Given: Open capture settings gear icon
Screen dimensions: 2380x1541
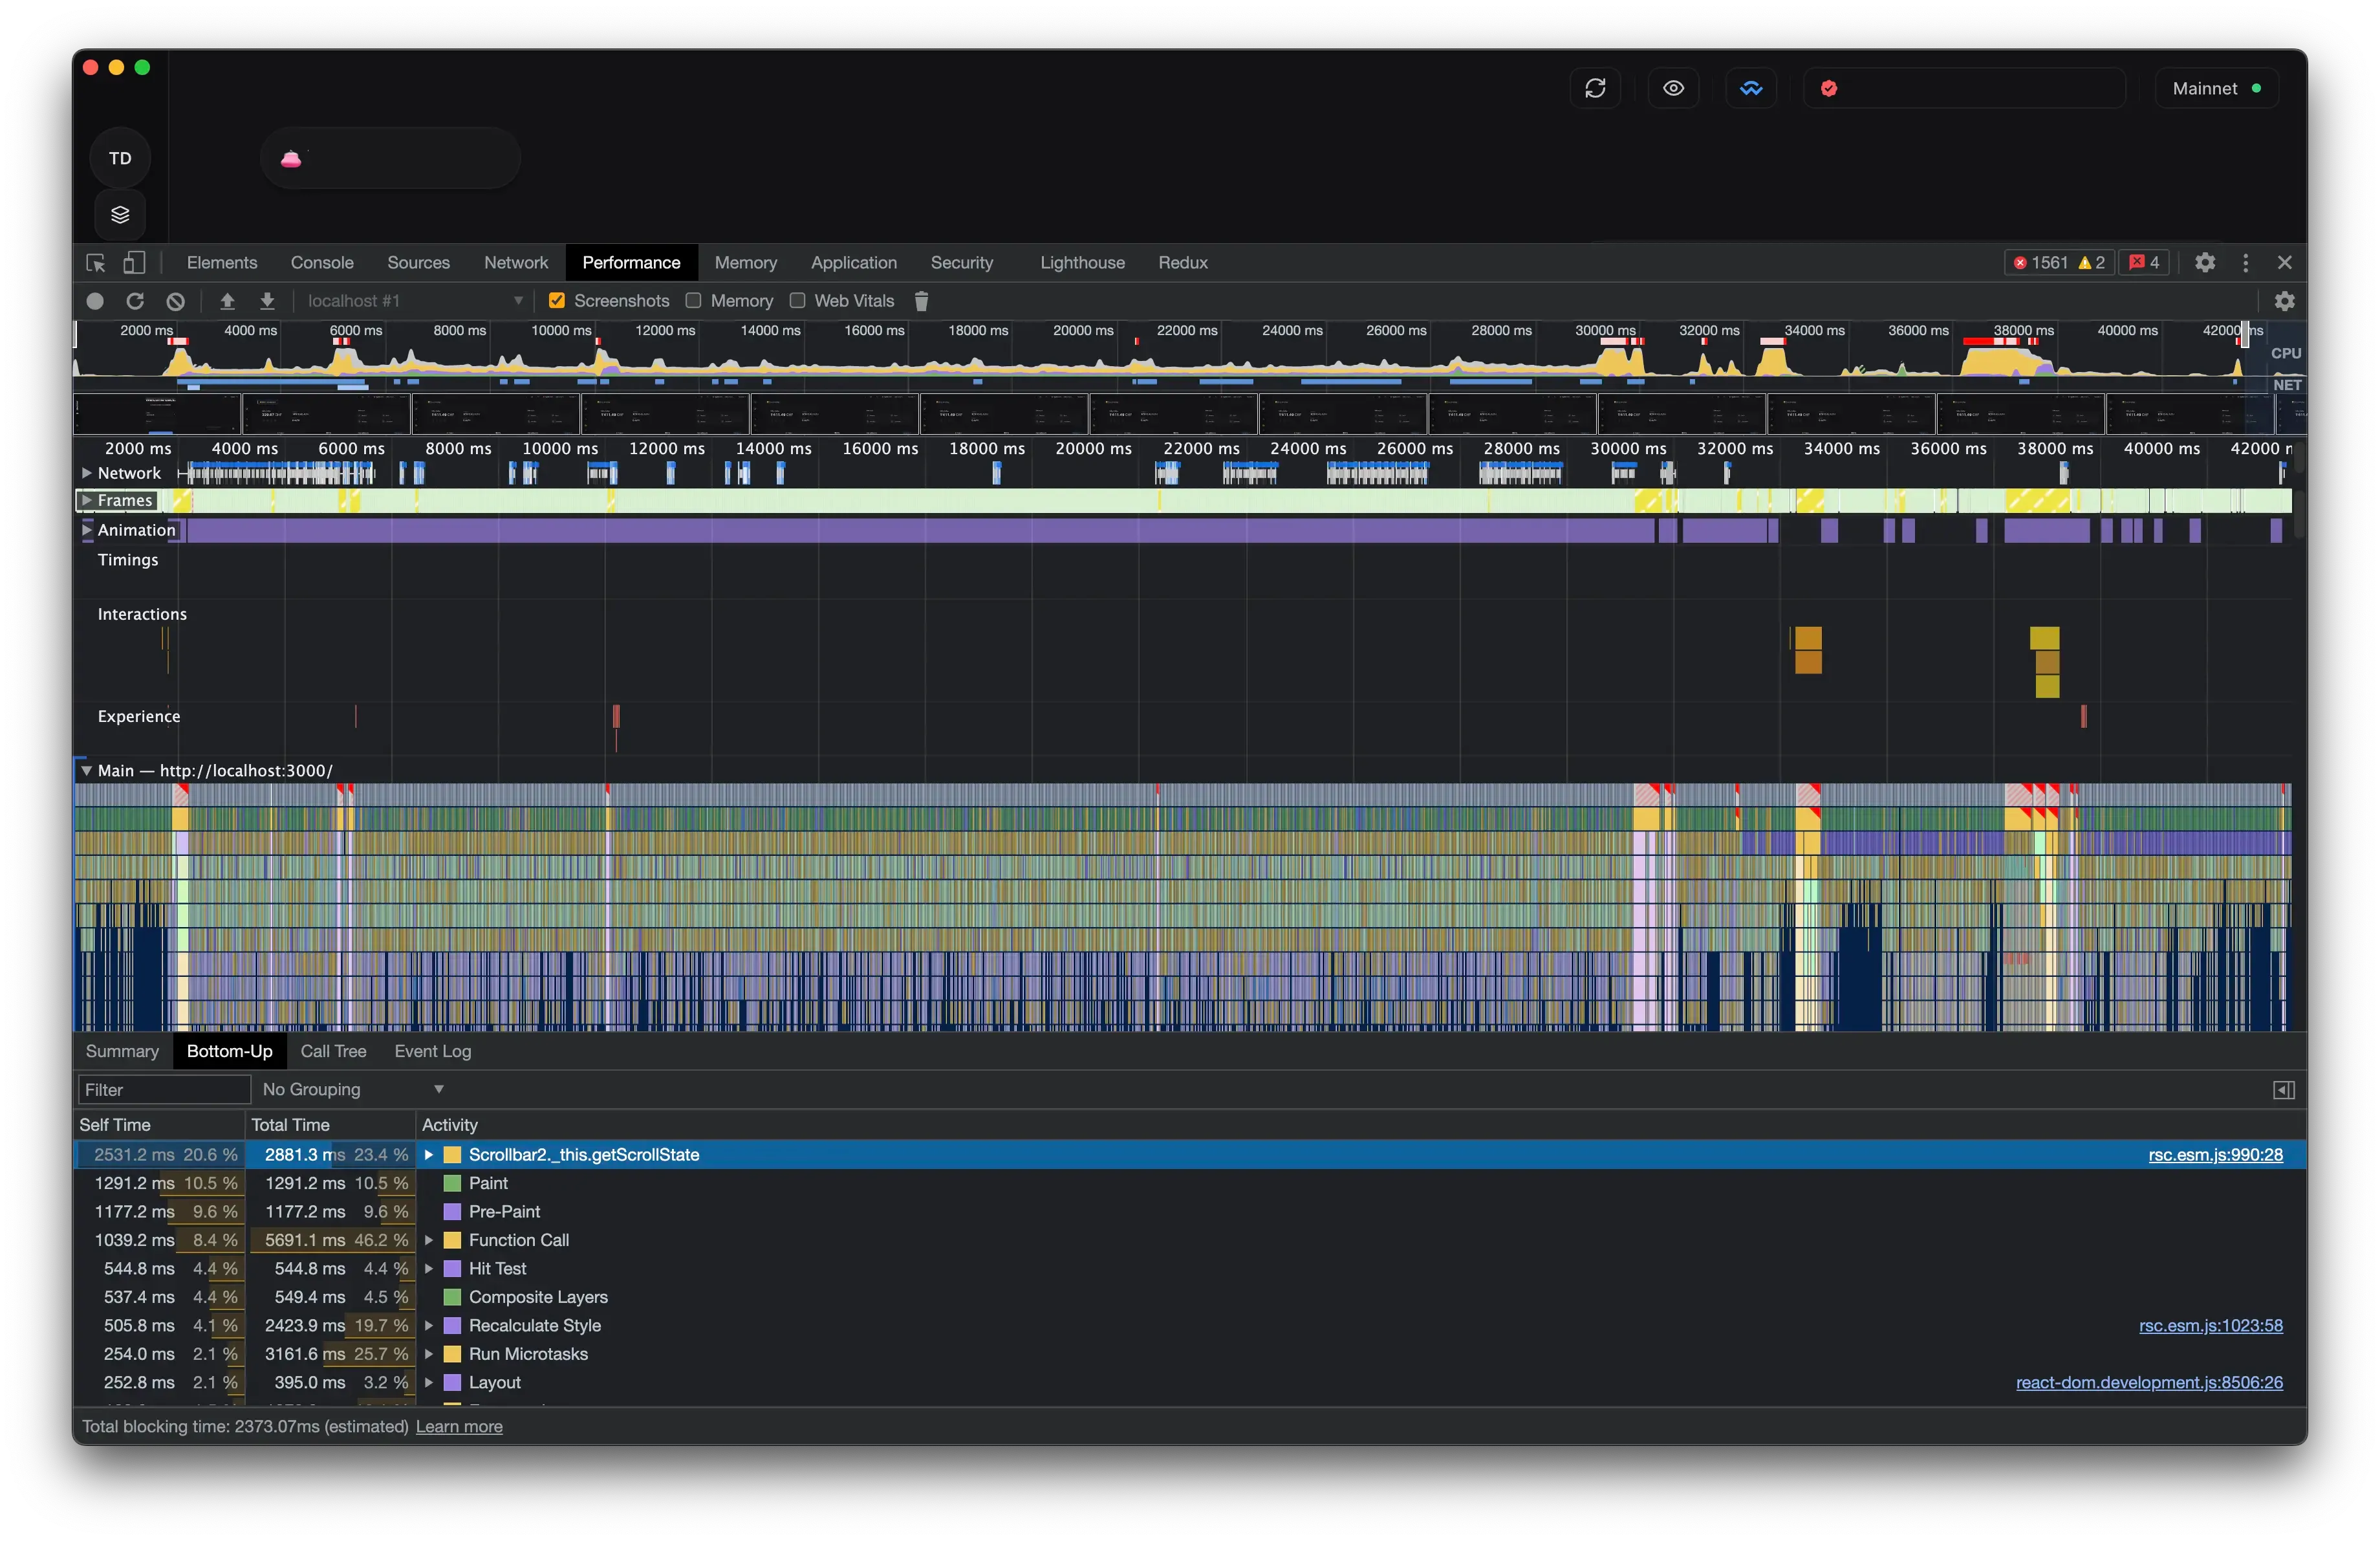Looking at the screenshot, I should (2285, 301).
